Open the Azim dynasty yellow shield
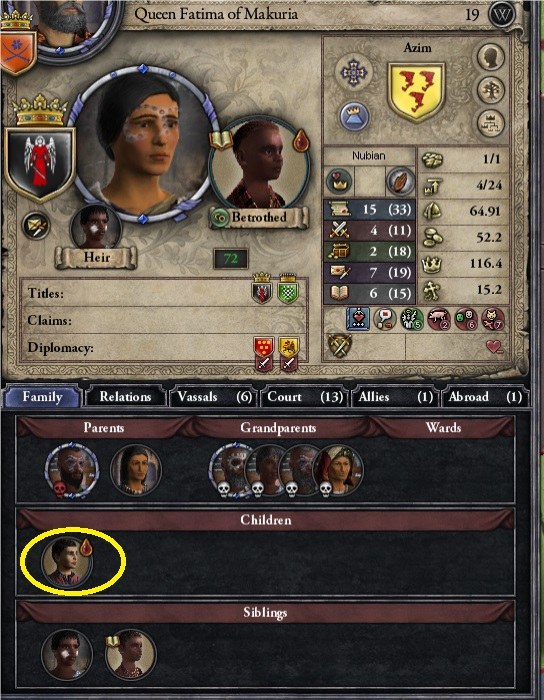 click(416, 92)
